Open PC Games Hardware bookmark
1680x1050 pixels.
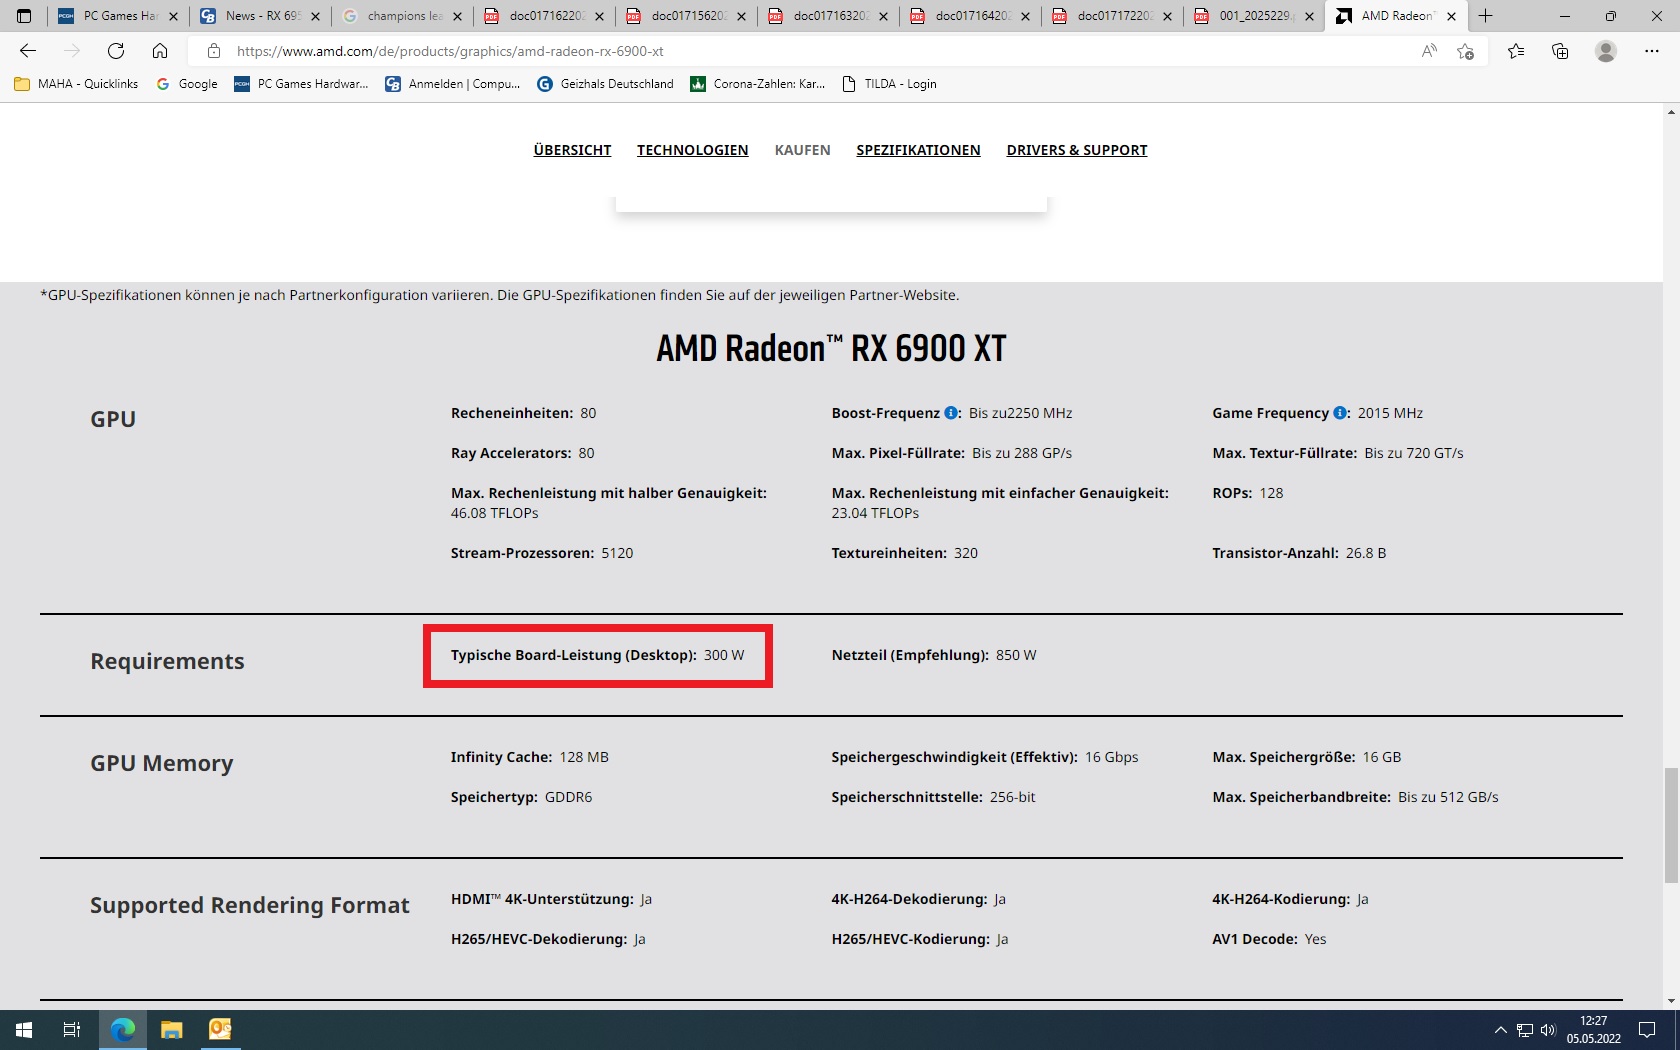(x=301, y=84)
